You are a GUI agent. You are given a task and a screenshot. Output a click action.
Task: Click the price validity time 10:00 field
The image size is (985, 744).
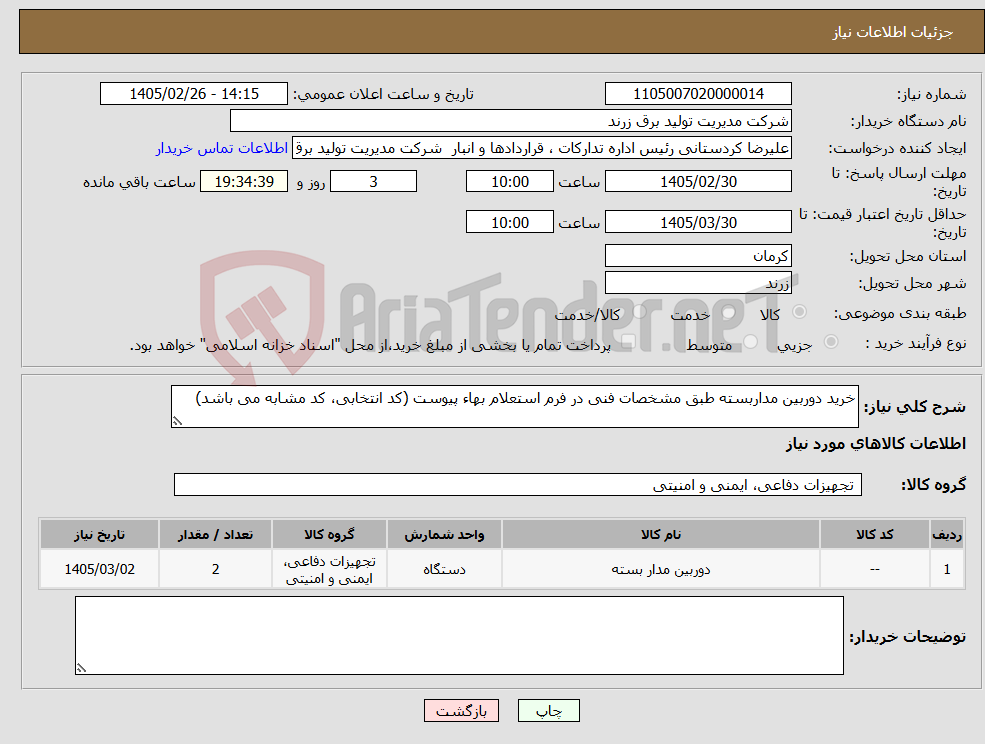(x=509, y=222)
